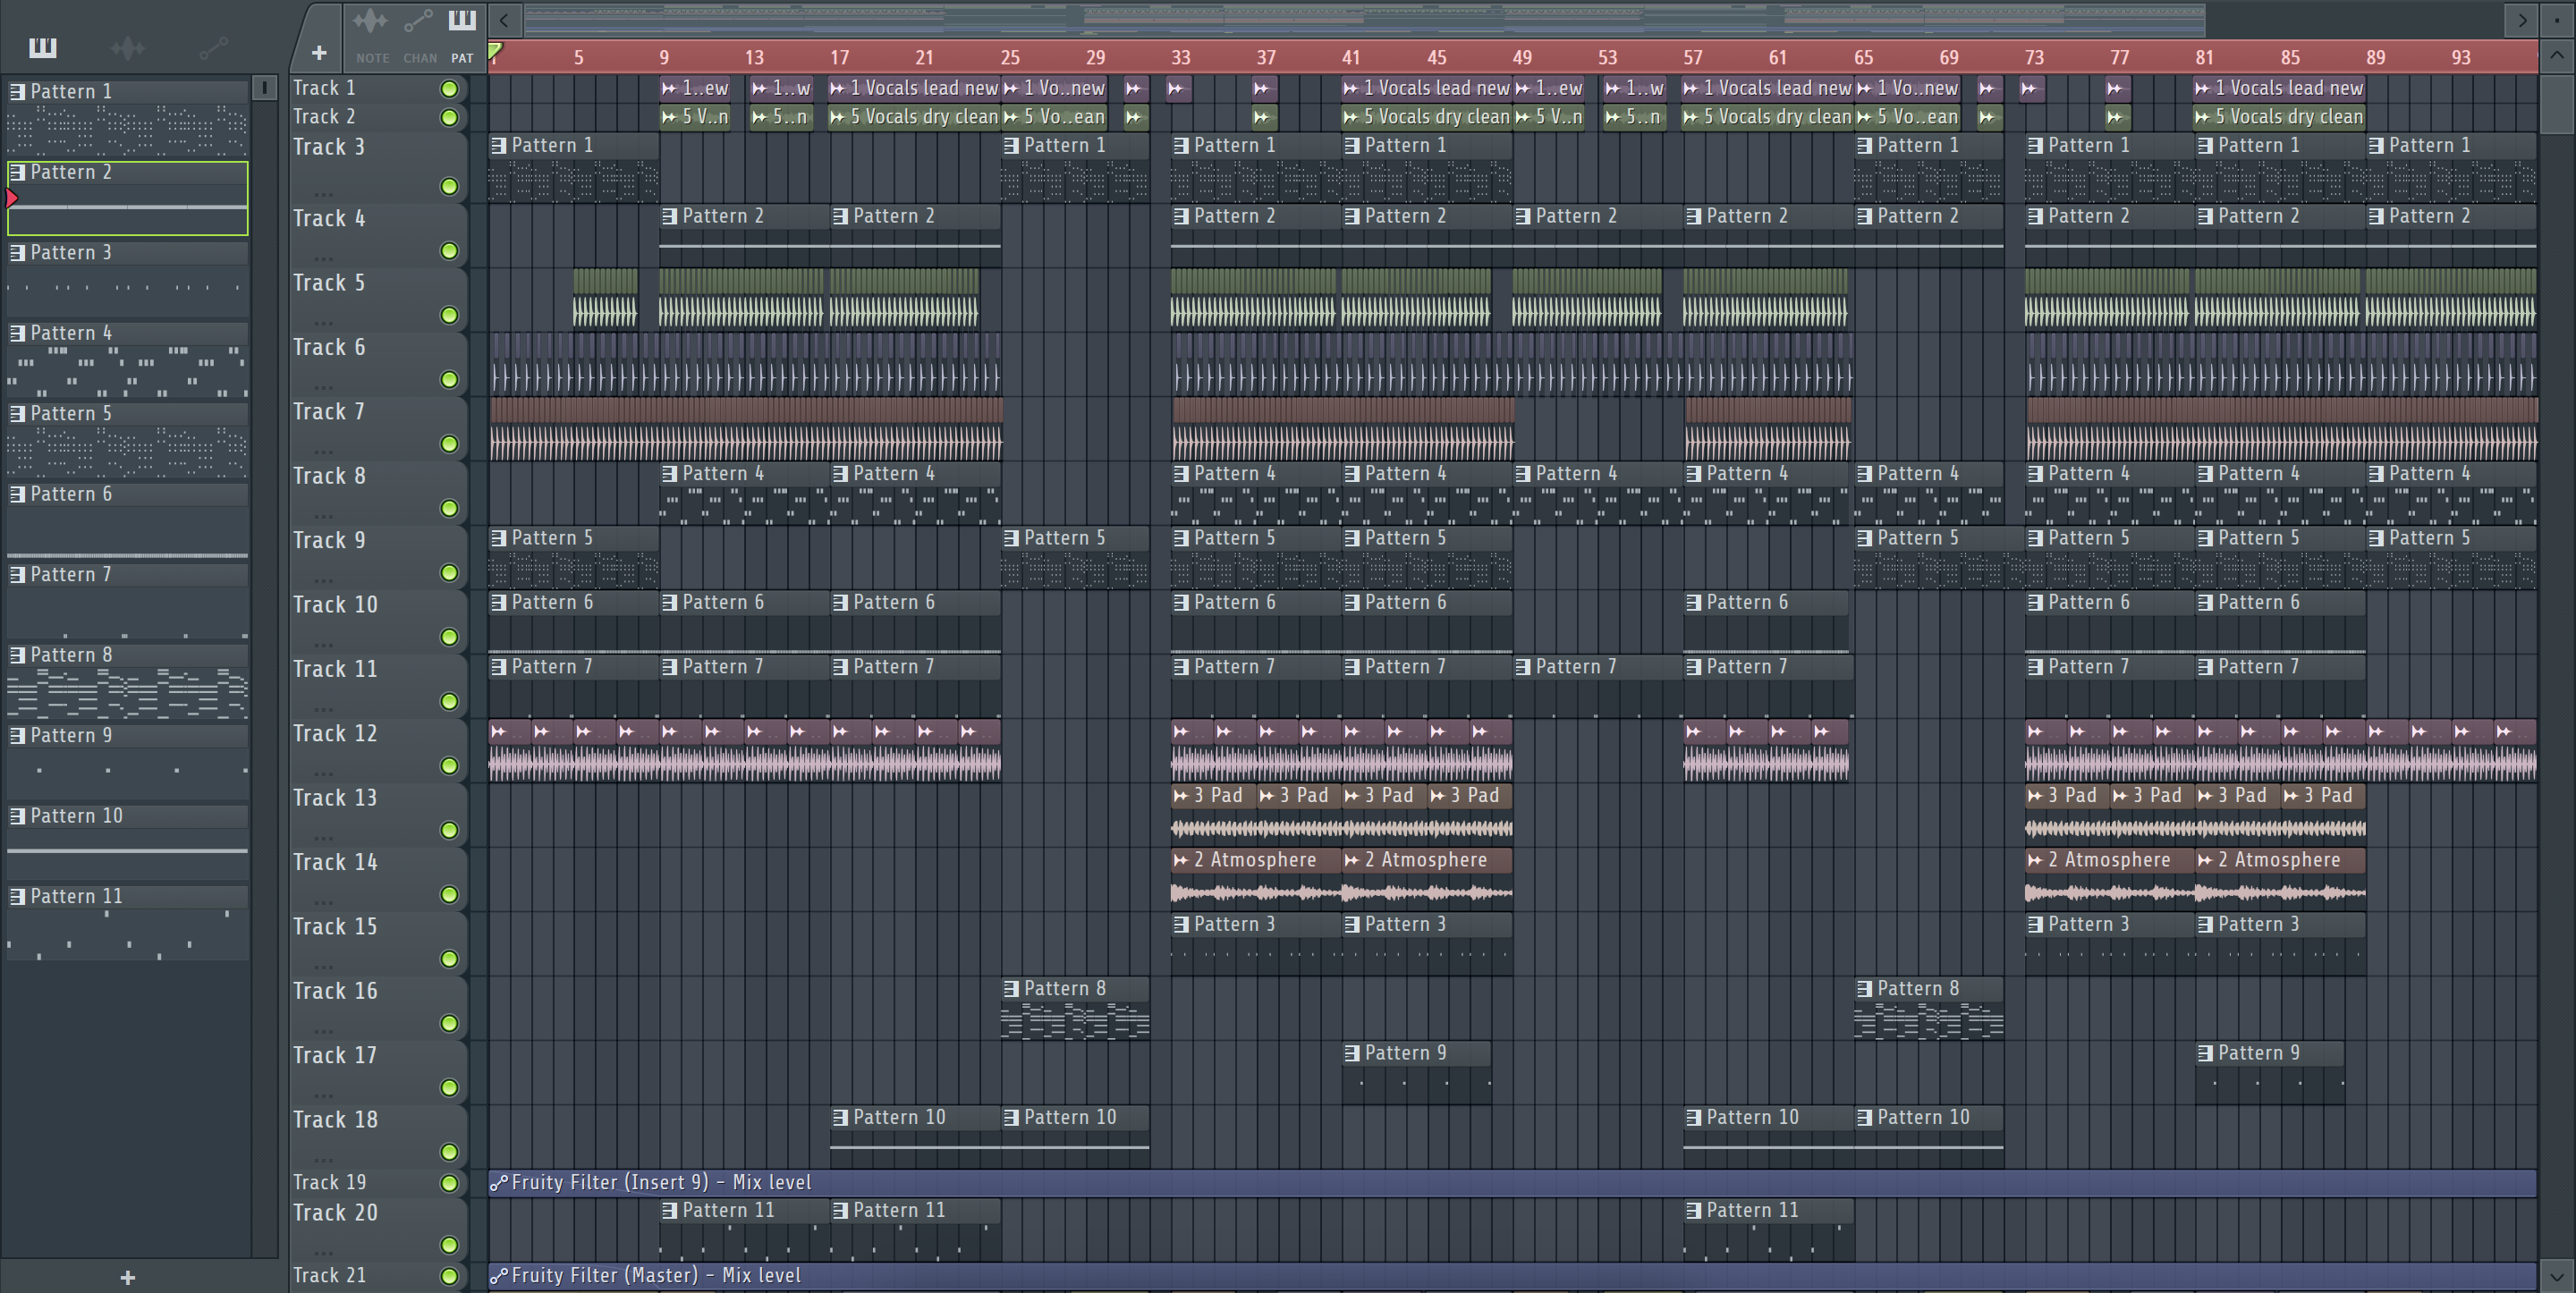Click the automation icon on Fruity Filter Insert 9 clip

pyautogui.click(x=498, y=1183)
